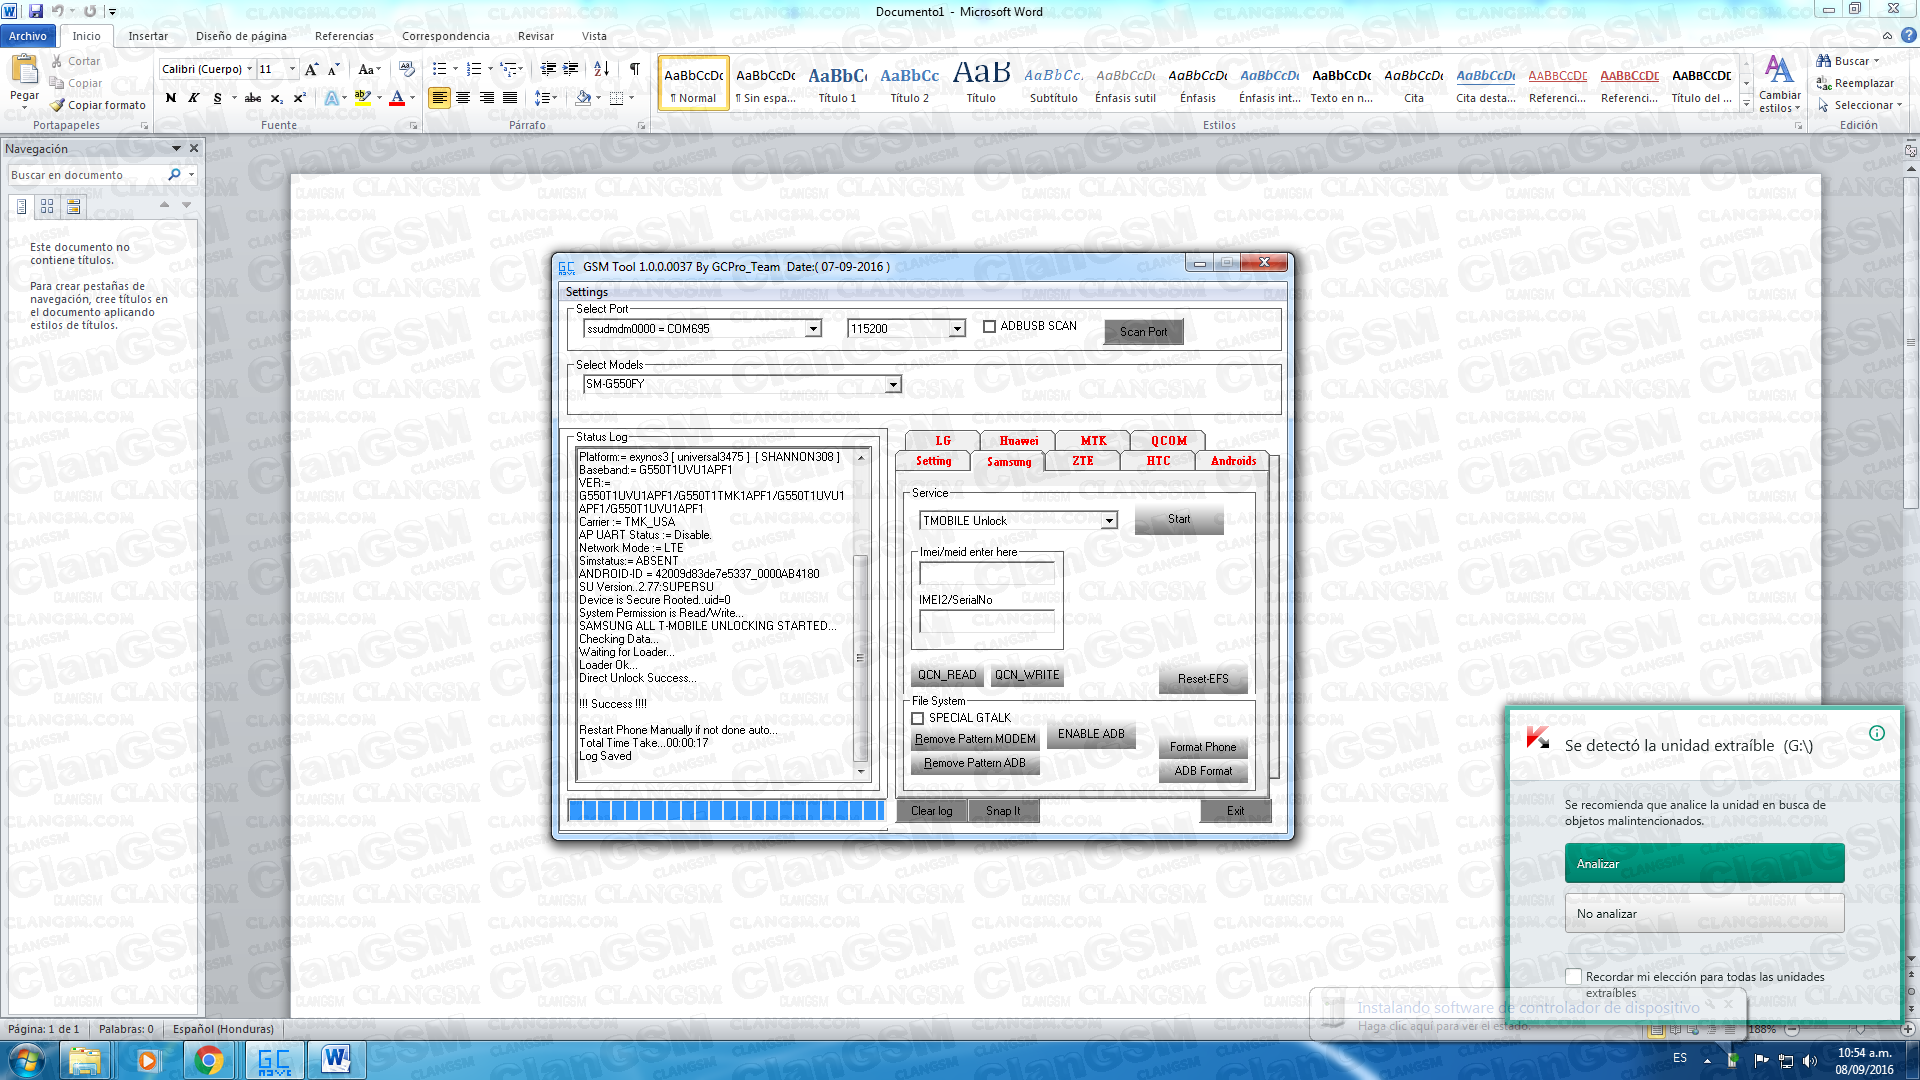1920x1080 pixels.
Task: Click the Buscar en documento search box
Action: [x=87, y=175]
